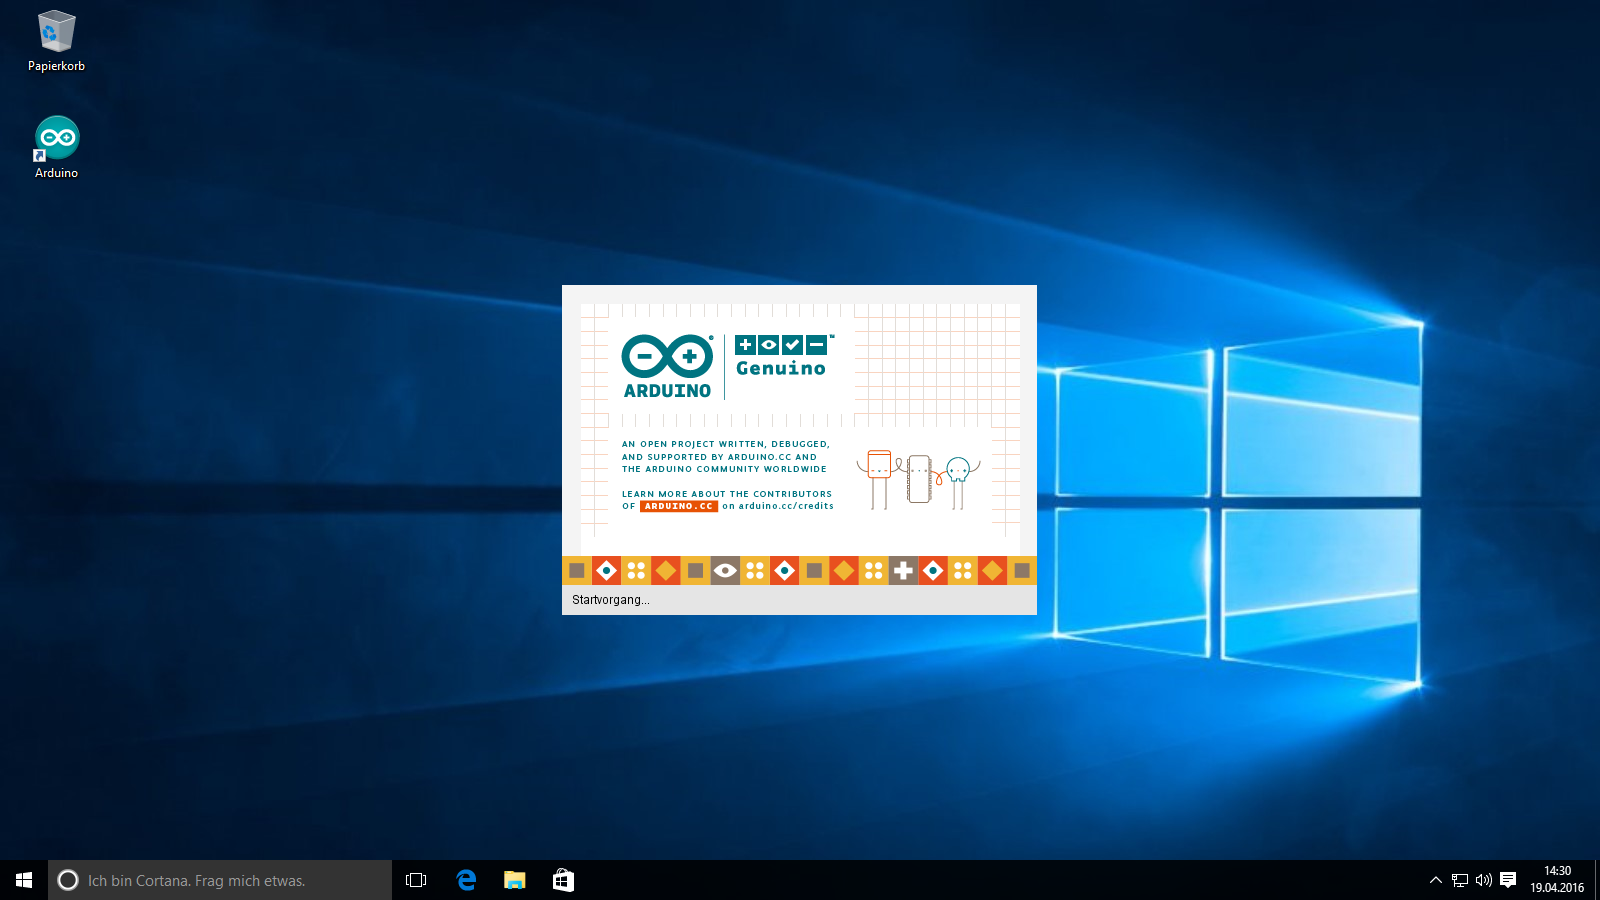Click the Arduino infinity logo on splash
The height and width of the screenshot is (900, 1600).
[667, 357]
